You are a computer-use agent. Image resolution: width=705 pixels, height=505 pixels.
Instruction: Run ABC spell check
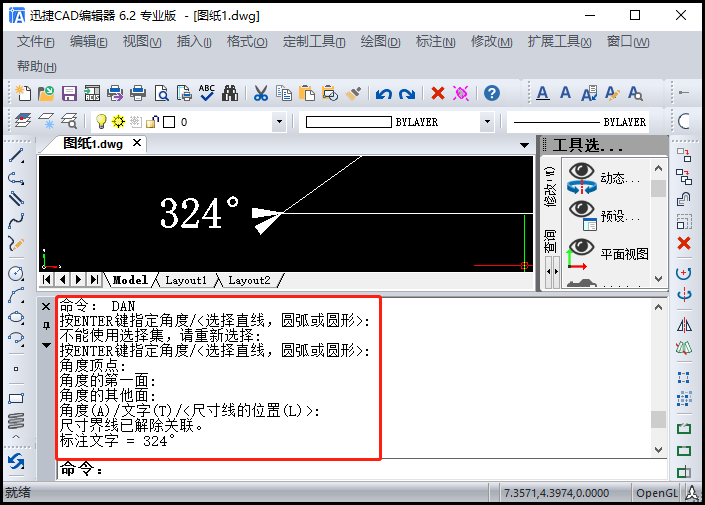(x=207, y=93)
